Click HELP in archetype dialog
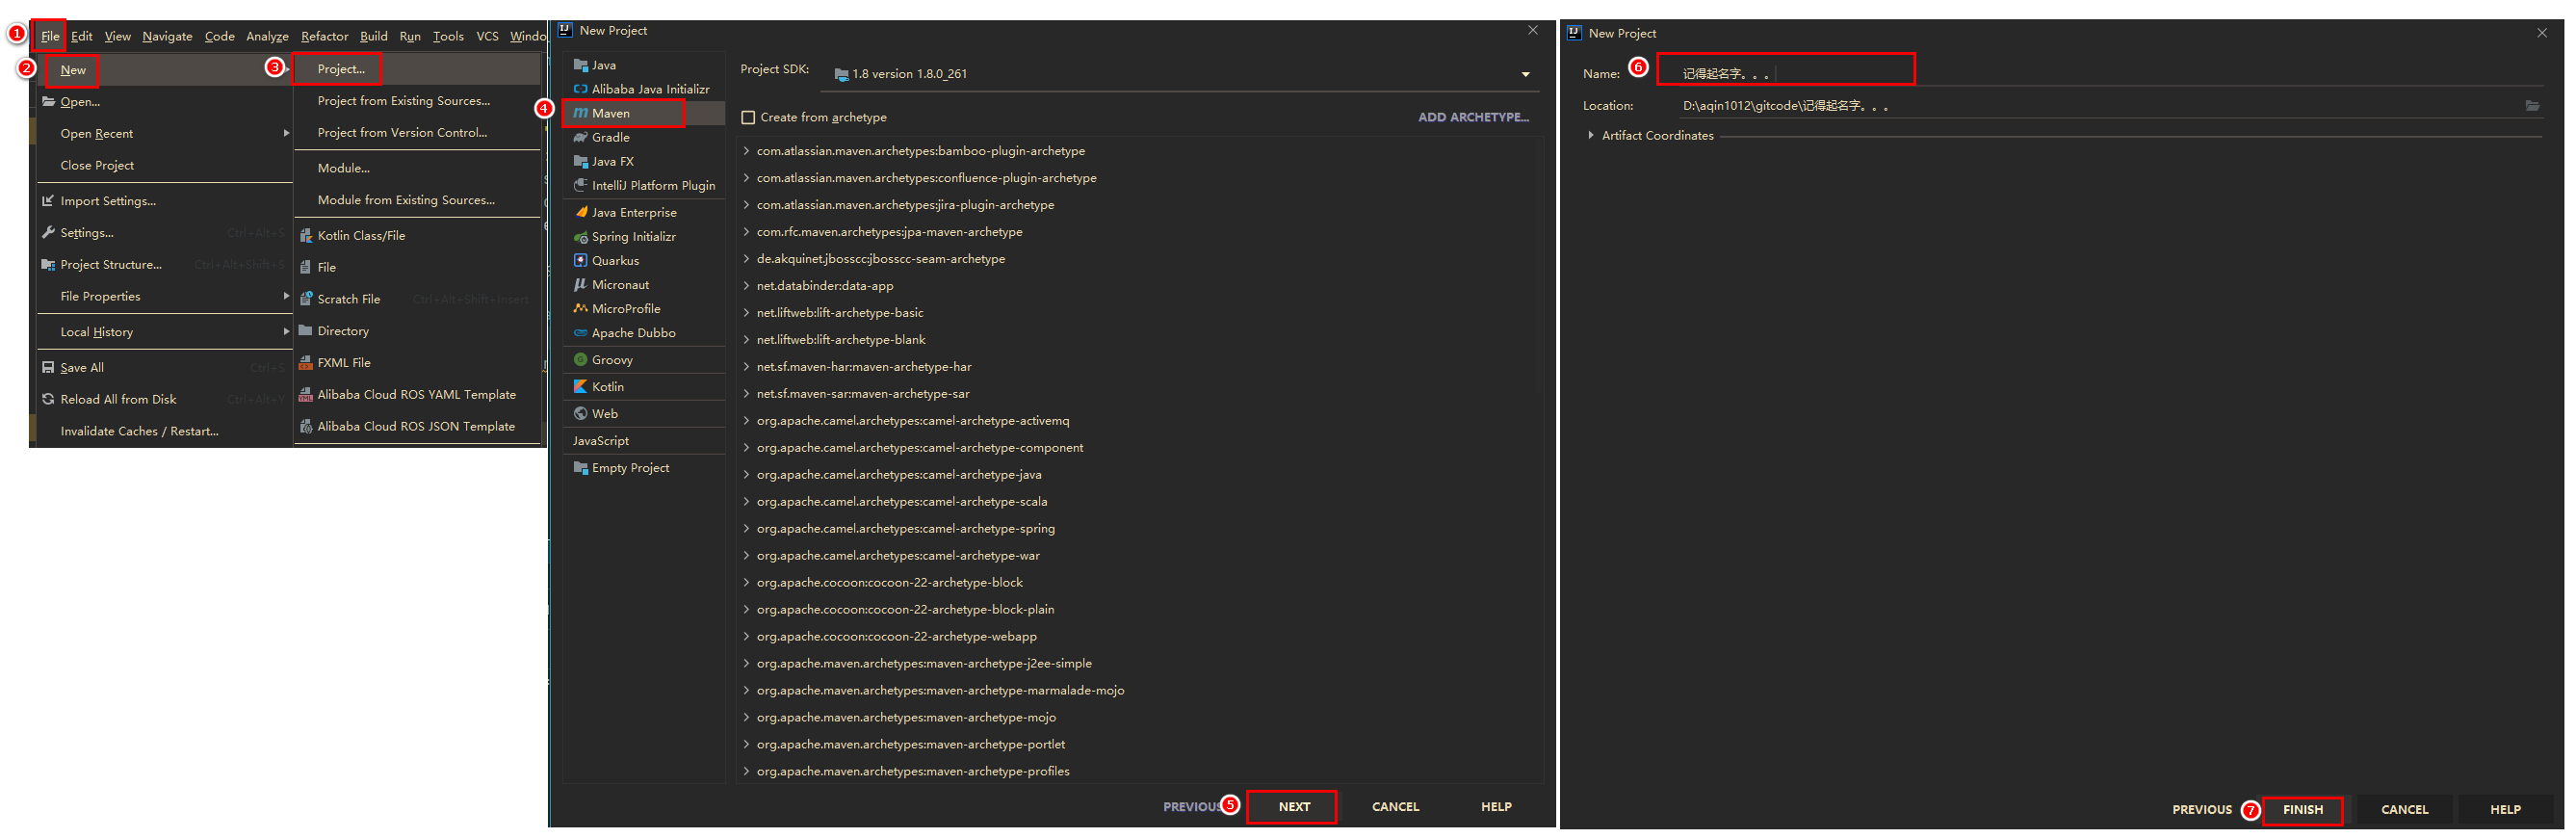This screenshot has height=838, width=2576. coord(1495,806)
